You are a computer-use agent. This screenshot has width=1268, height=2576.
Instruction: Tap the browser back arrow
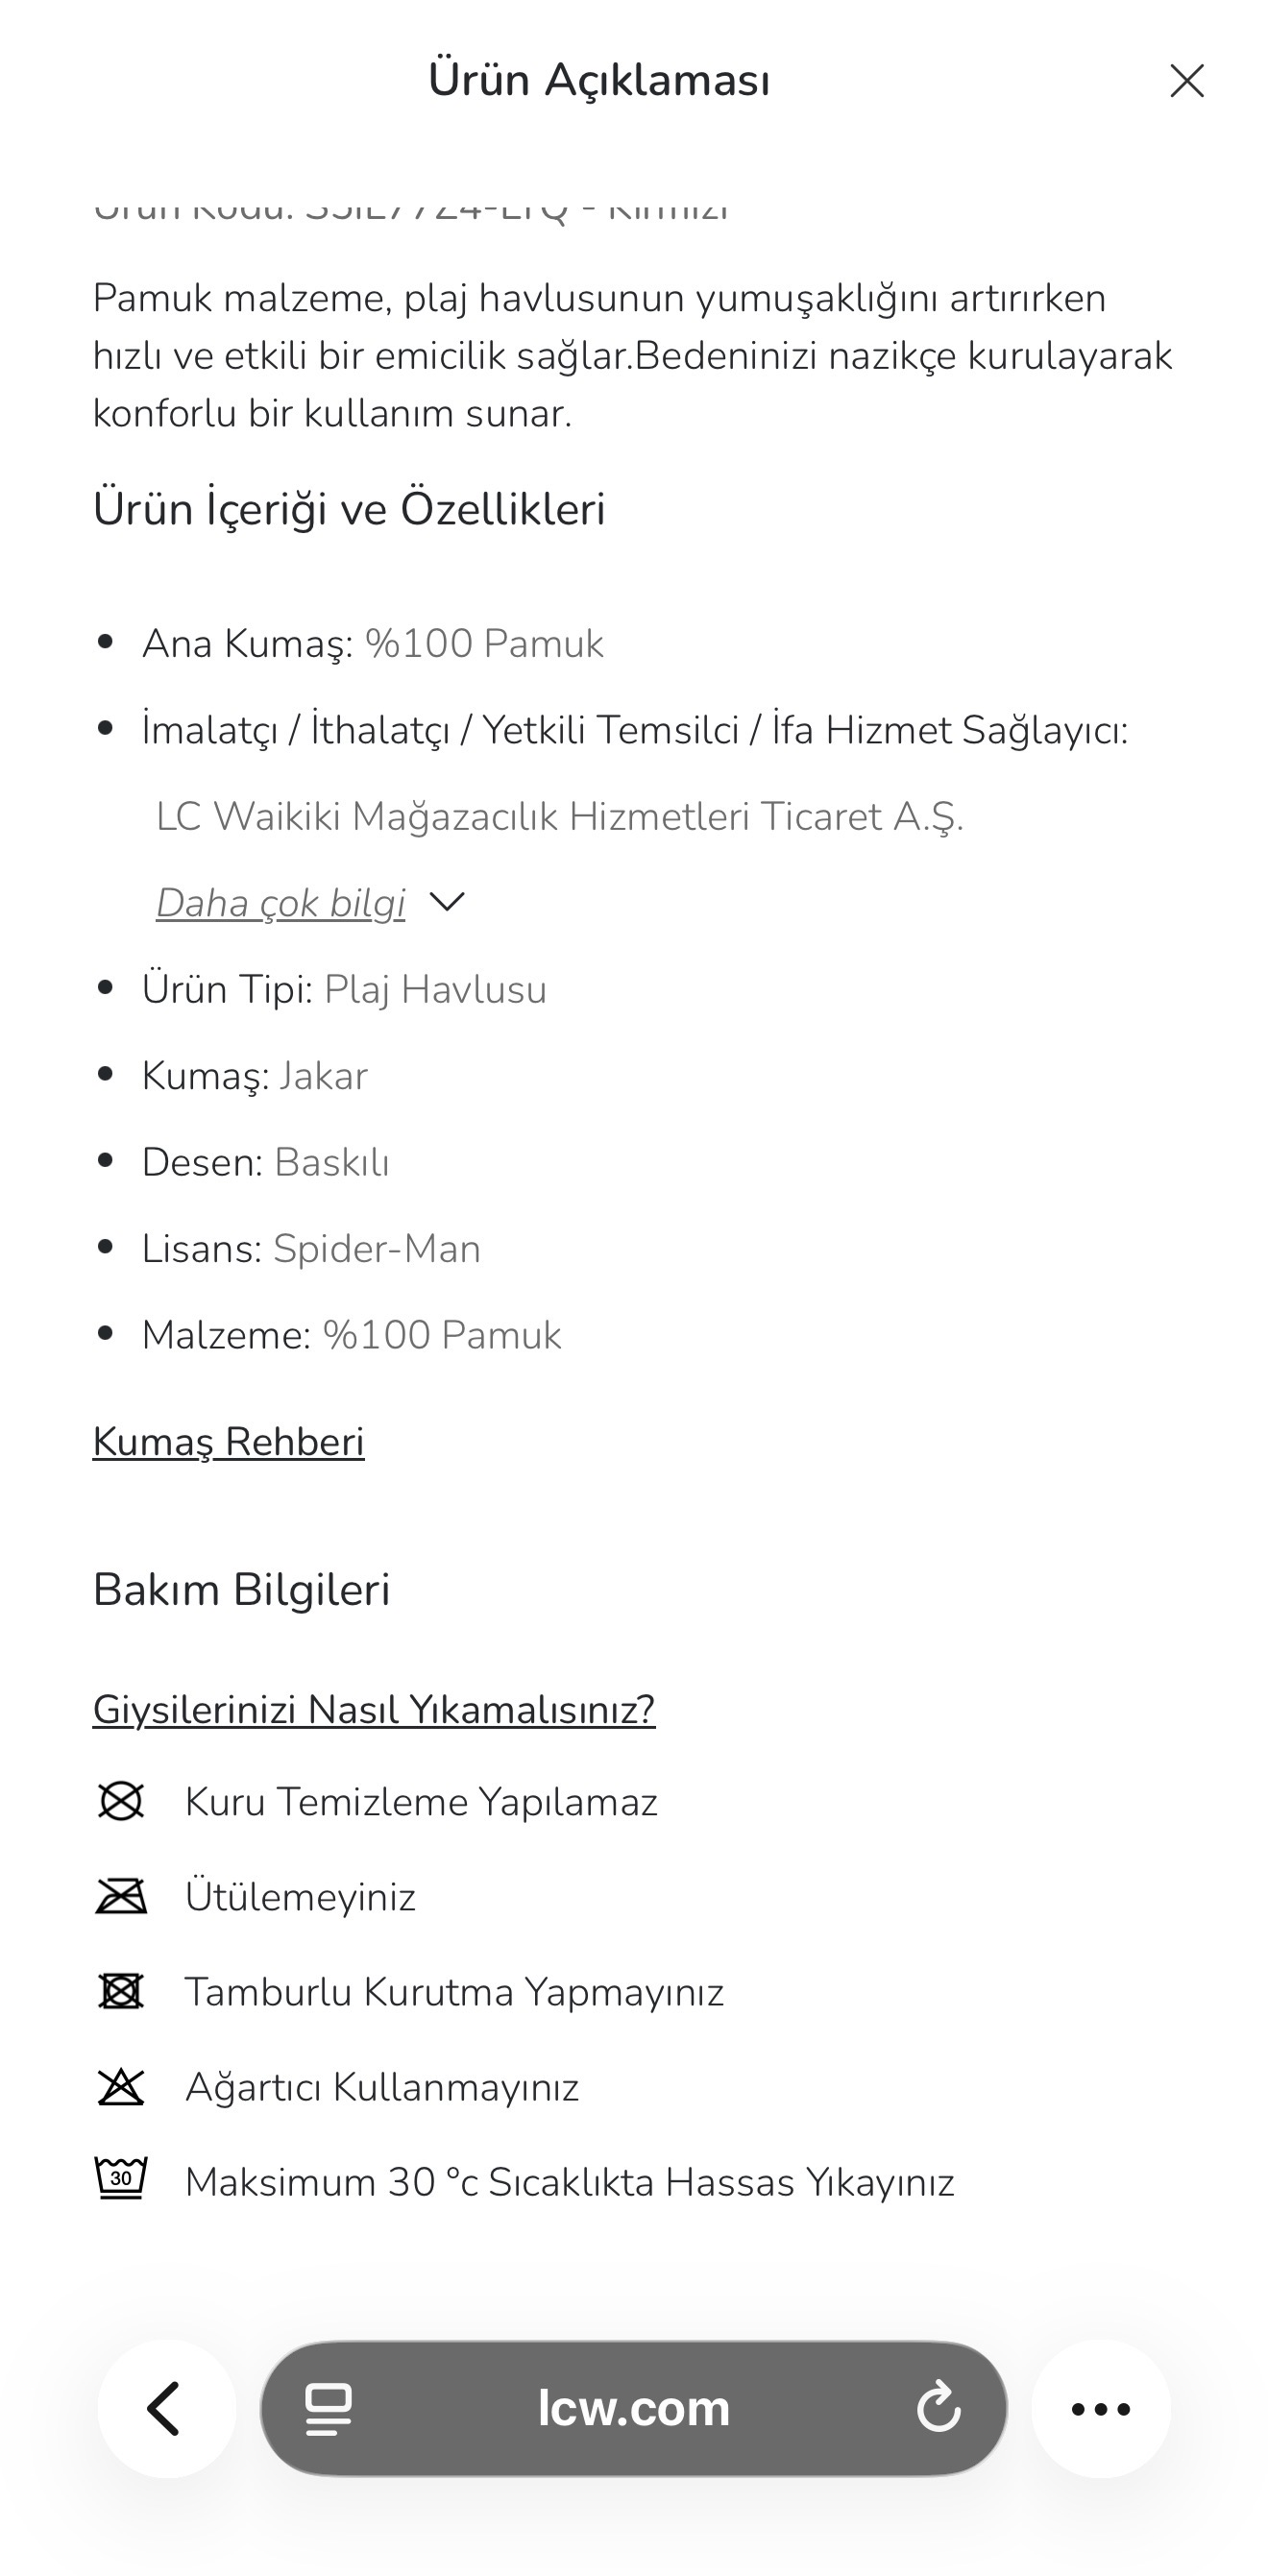tap(166, 2408)
